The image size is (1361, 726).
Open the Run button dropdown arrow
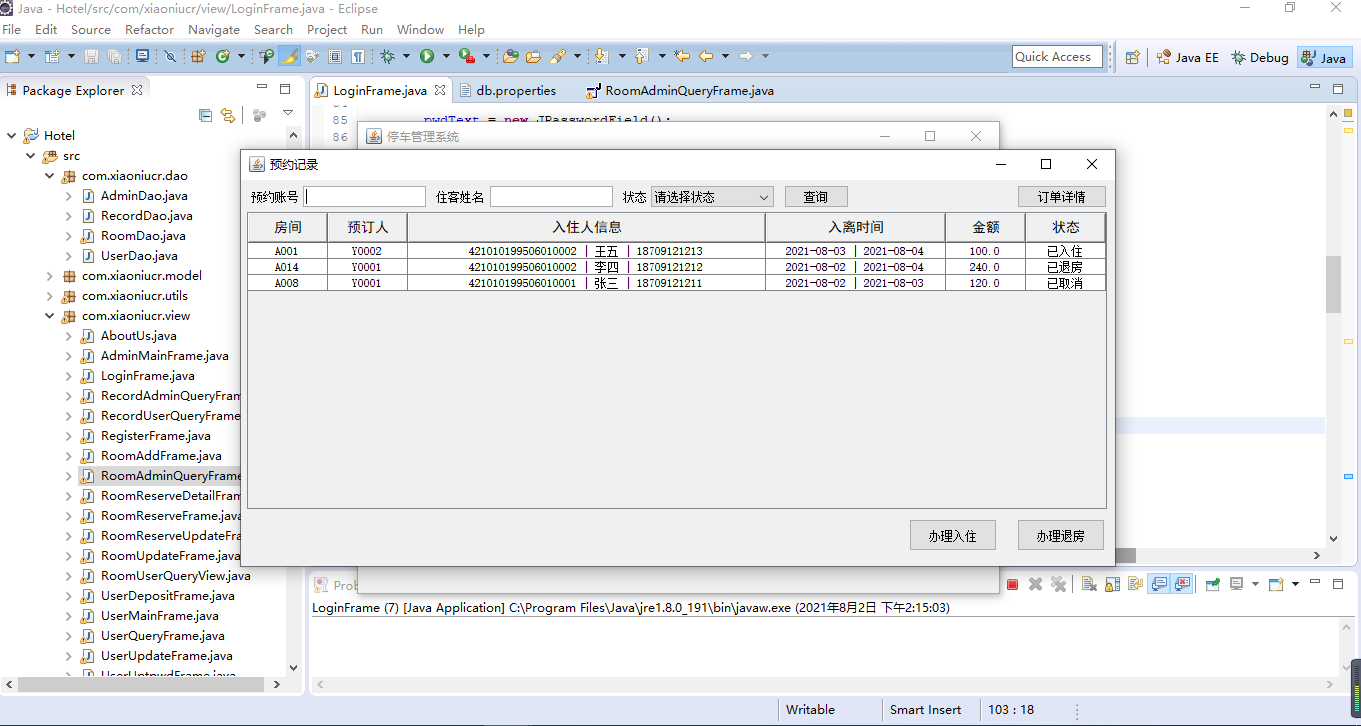446,57
